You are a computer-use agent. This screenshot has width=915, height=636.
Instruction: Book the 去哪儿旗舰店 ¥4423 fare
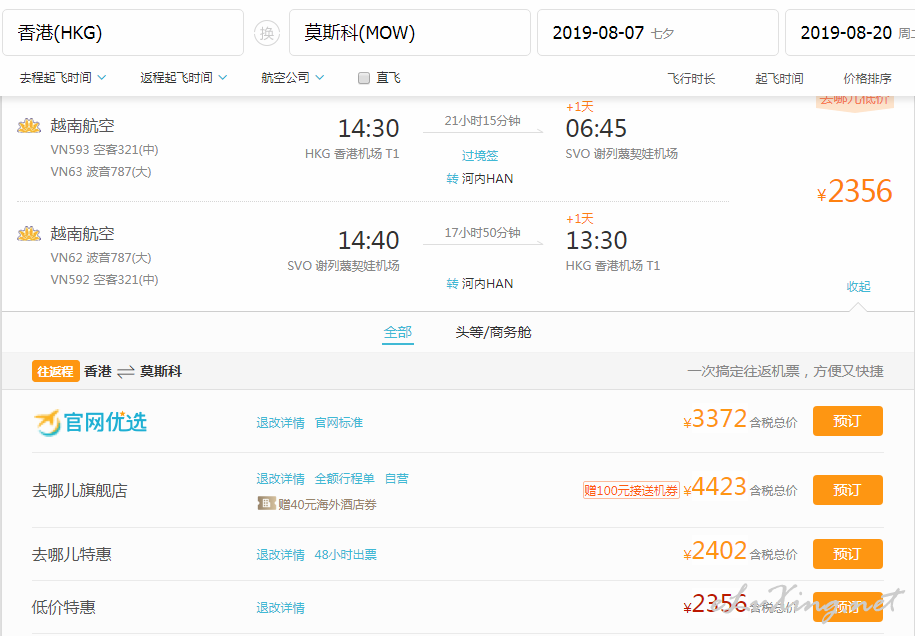[847, 490]
